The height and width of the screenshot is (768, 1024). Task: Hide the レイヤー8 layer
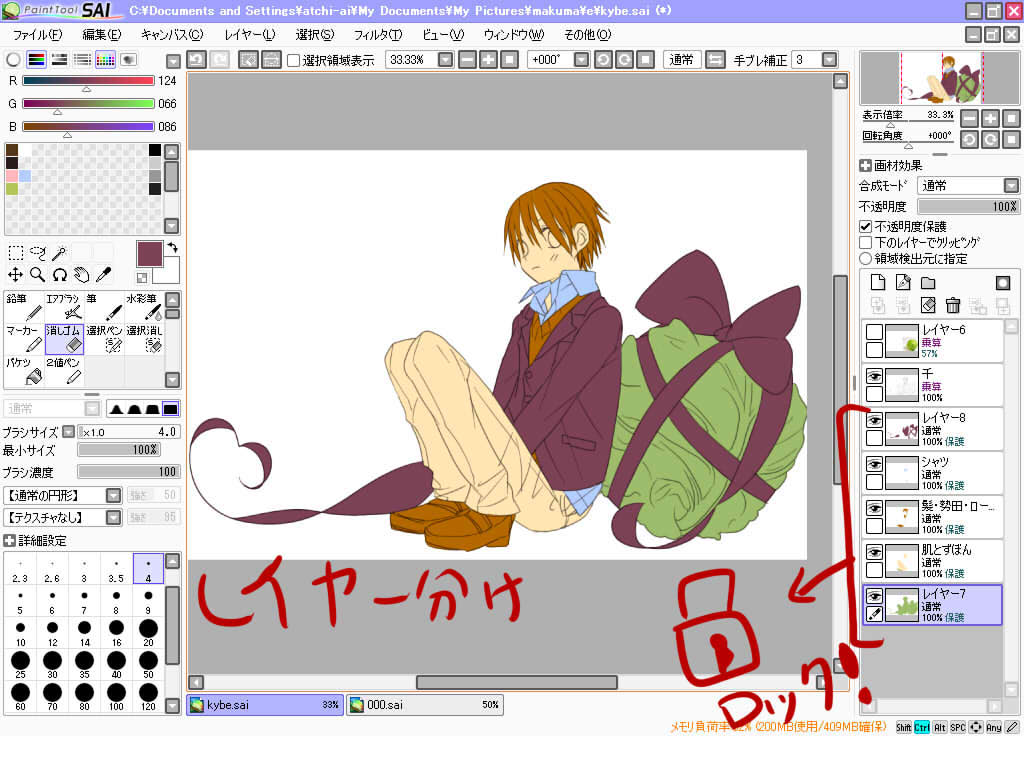(874, 420)
